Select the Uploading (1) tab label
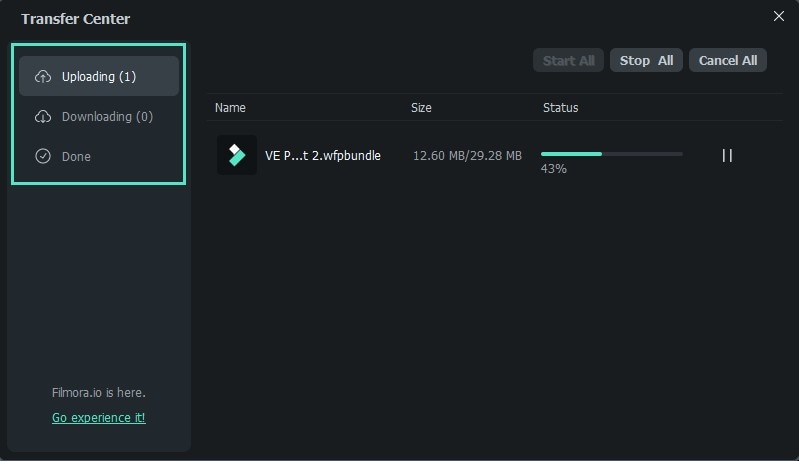 (99, 76)
